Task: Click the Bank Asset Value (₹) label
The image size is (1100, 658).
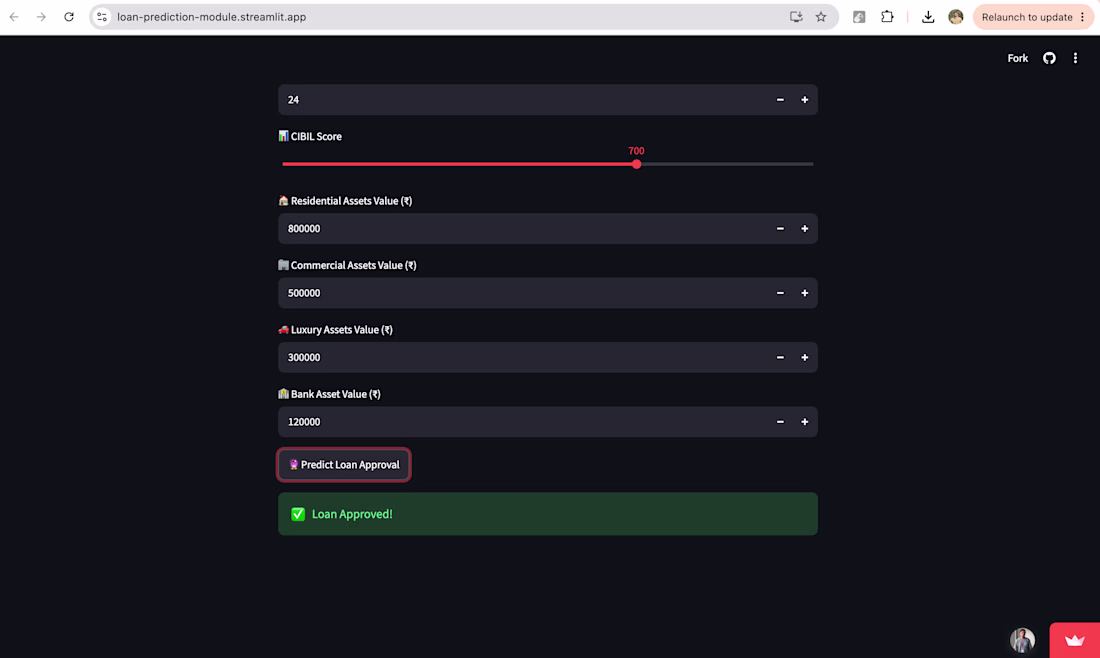Action: [x=329, y=394]
